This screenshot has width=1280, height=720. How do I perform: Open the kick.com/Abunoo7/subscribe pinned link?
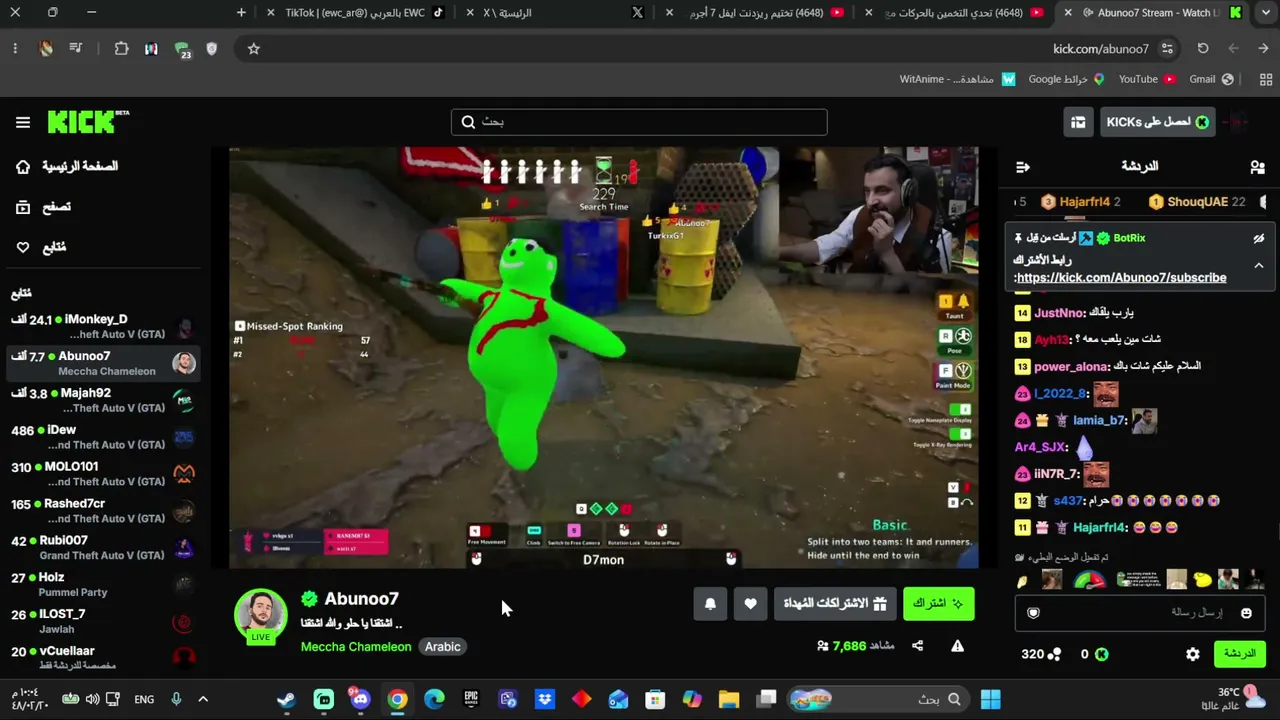[1120, 278]
